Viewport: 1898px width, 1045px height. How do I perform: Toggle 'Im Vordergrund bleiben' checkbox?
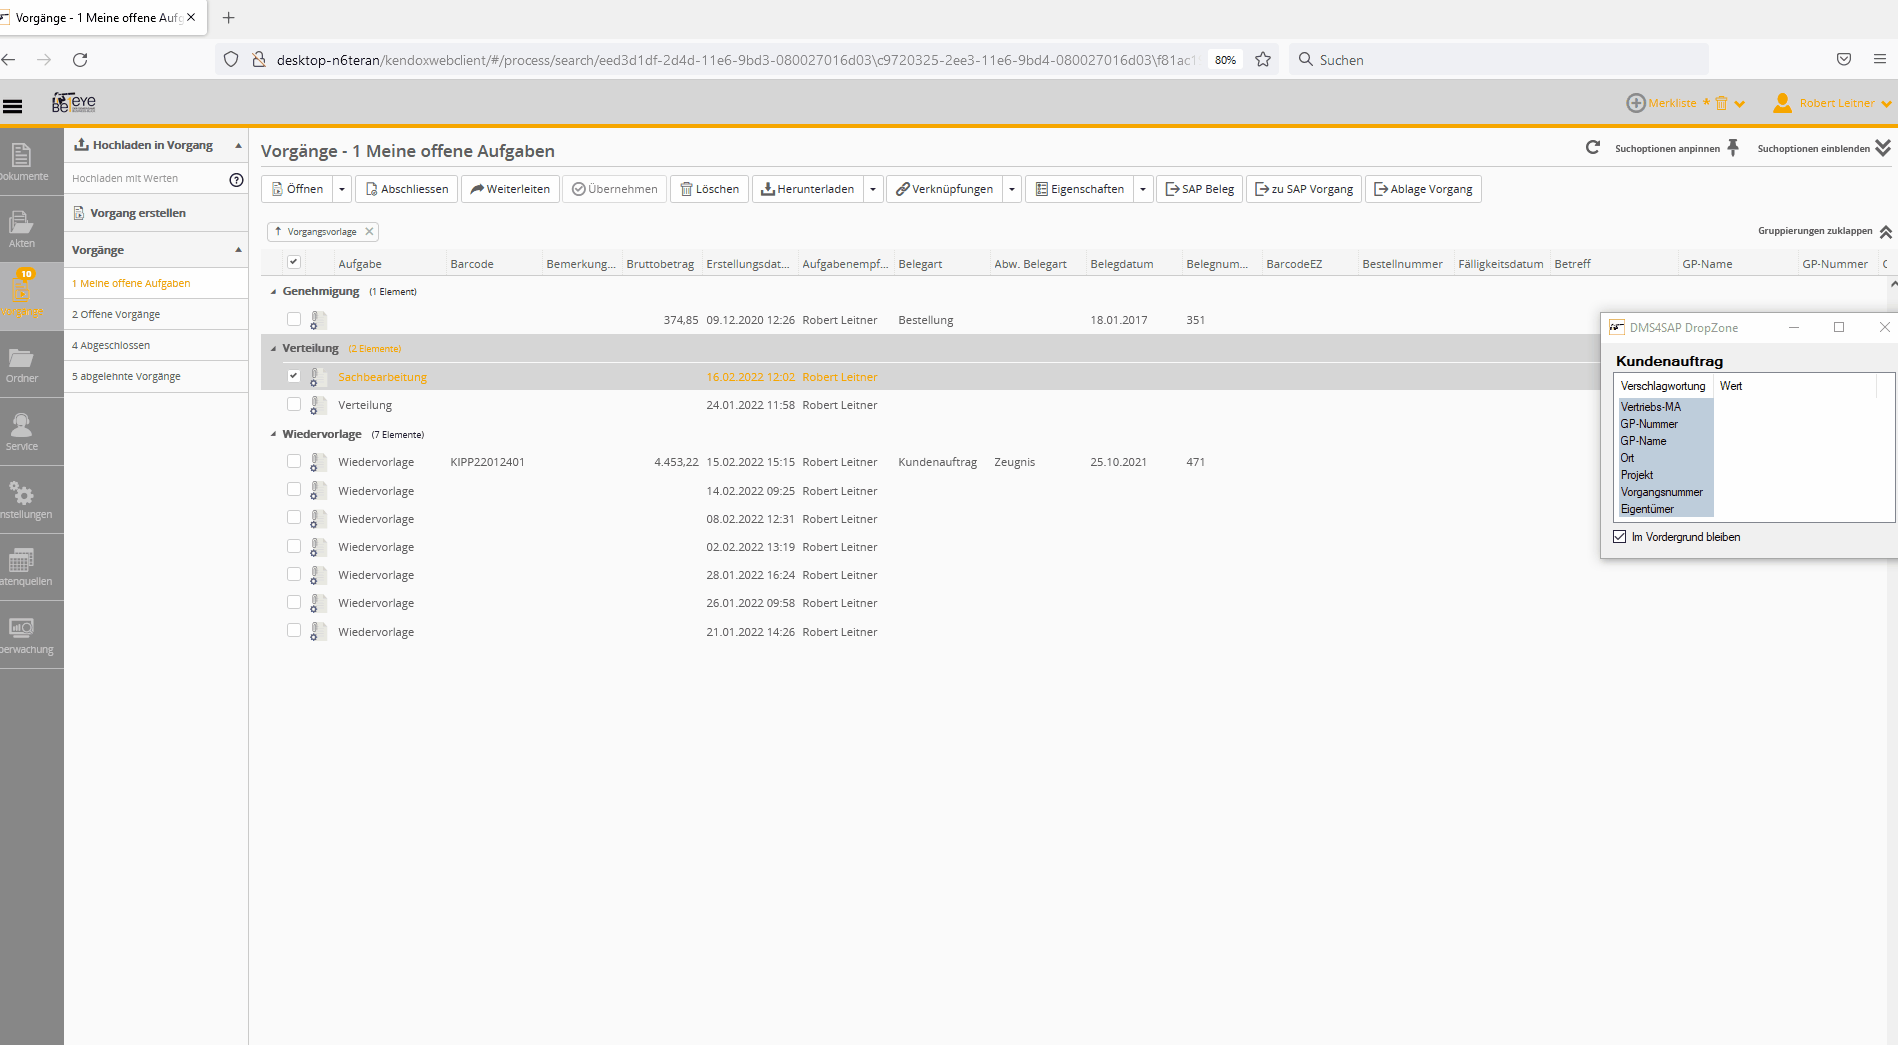pyautogui.click(x=1620, y=537)
